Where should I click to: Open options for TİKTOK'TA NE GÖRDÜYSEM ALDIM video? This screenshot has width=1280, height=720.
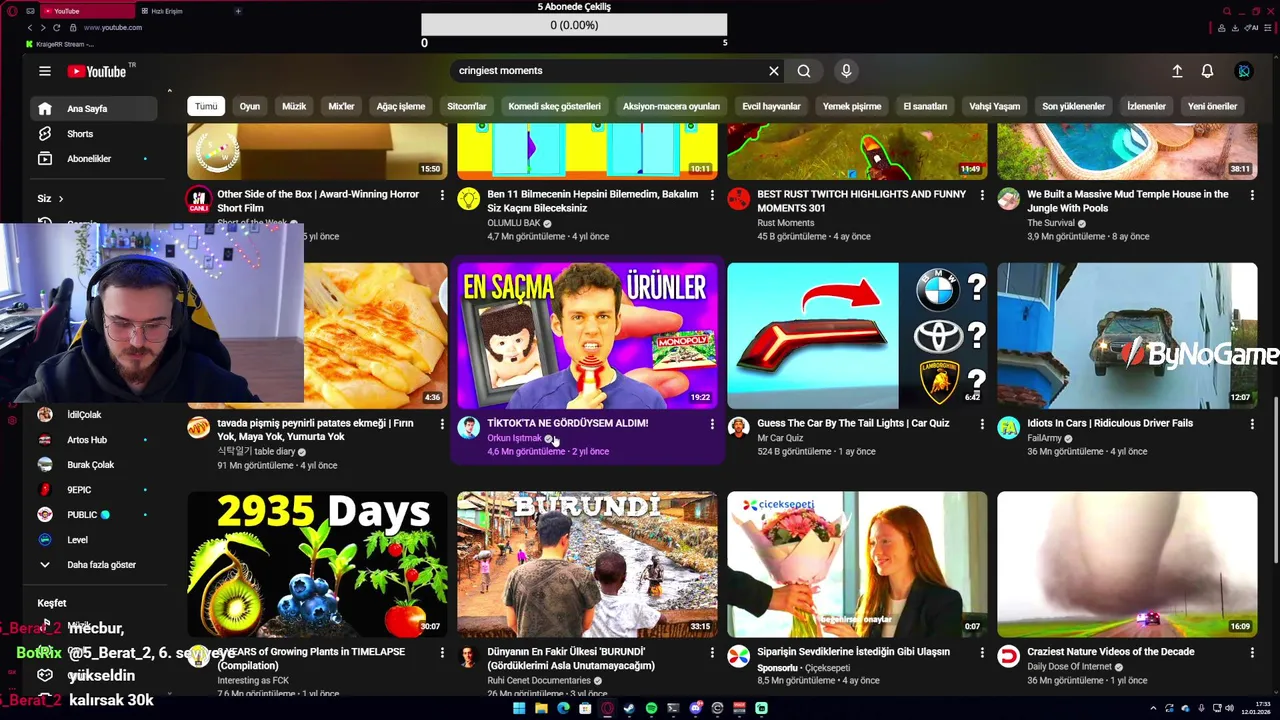pyautogui.click(x=712, y=425)
